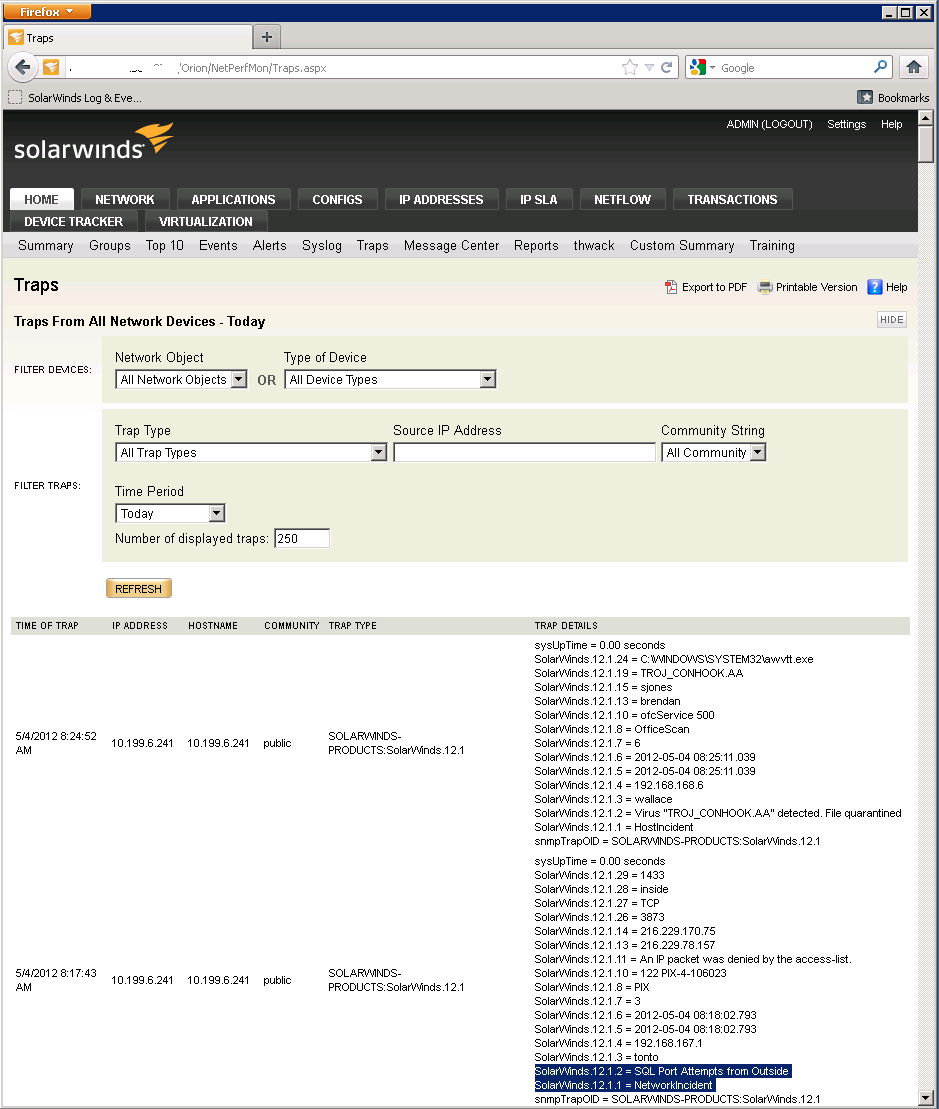Image resolution: width=939 pixels, height=1109 pixels.
Task: Open the APPLICATIONS tab
Action: coord(233,199)
